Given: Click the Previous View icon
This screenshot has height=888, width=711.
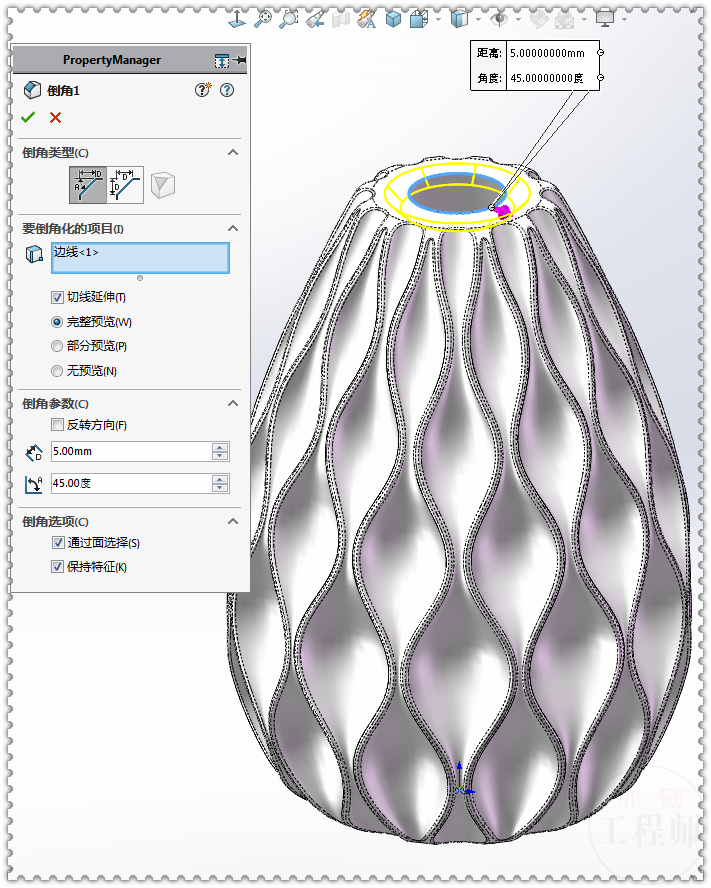Looking at the screenshot, I should pyautogui.click(x=316, y=20).
